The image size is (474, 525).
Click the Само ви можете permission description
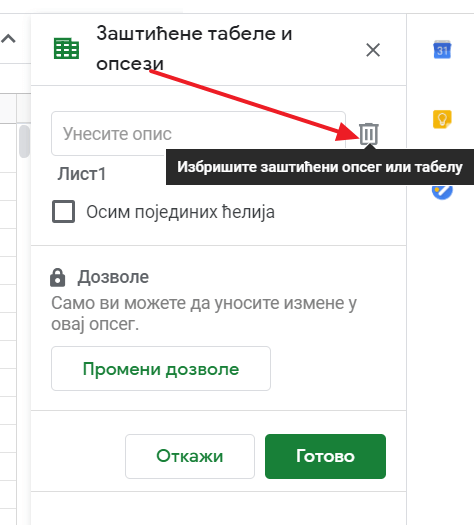pyautogui.click(x=204, y=313)
